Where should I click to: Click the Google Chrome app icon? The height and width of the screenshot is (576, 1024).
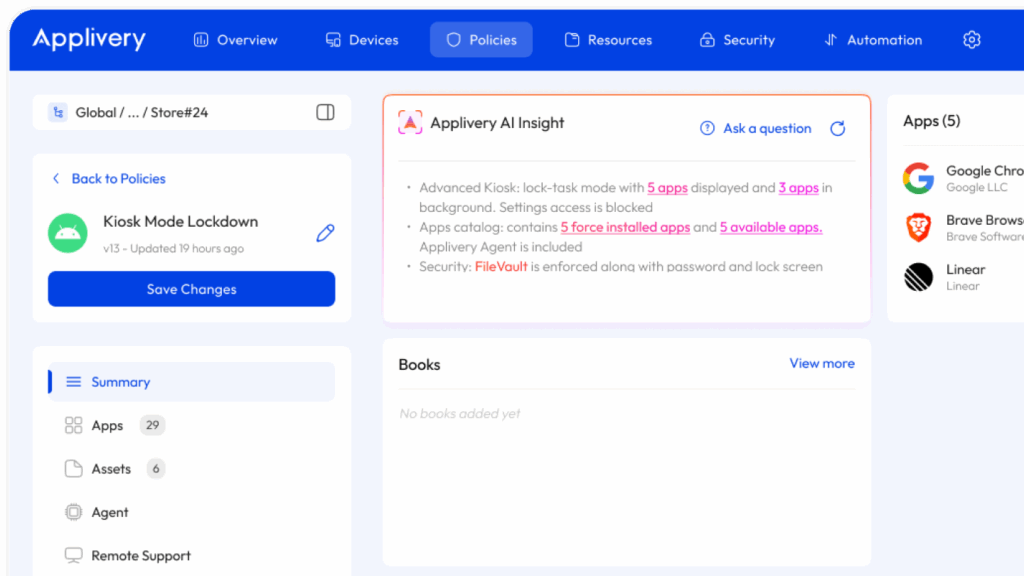point(918,179)
